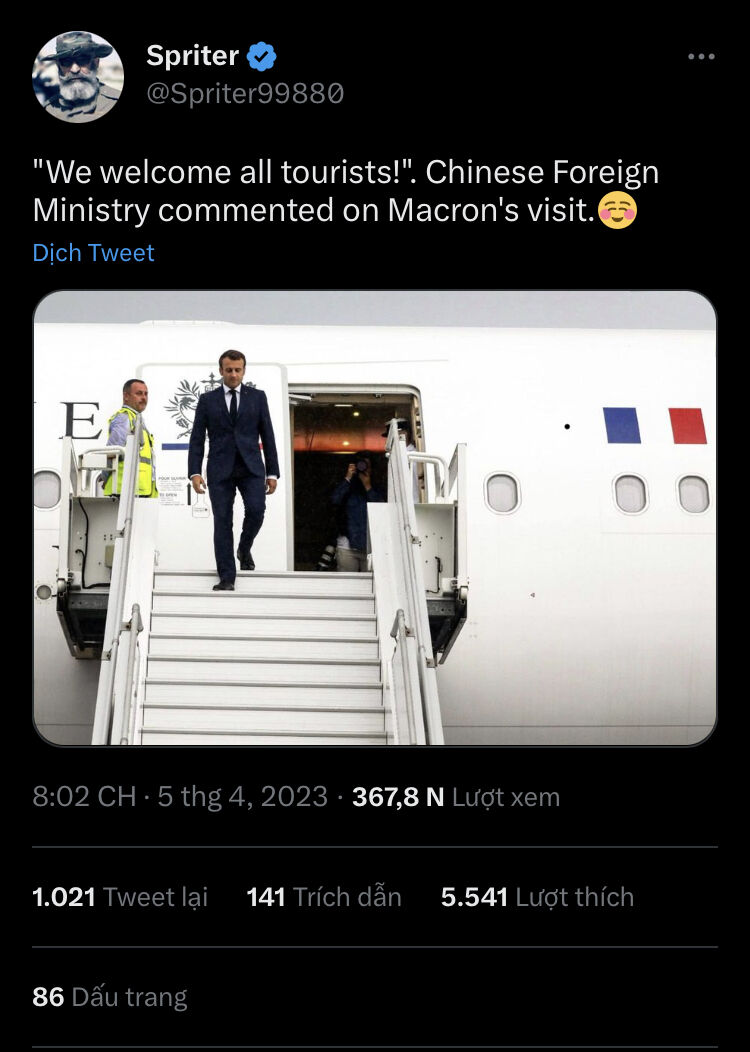Open Spriter's profile avatar picture

78,77
